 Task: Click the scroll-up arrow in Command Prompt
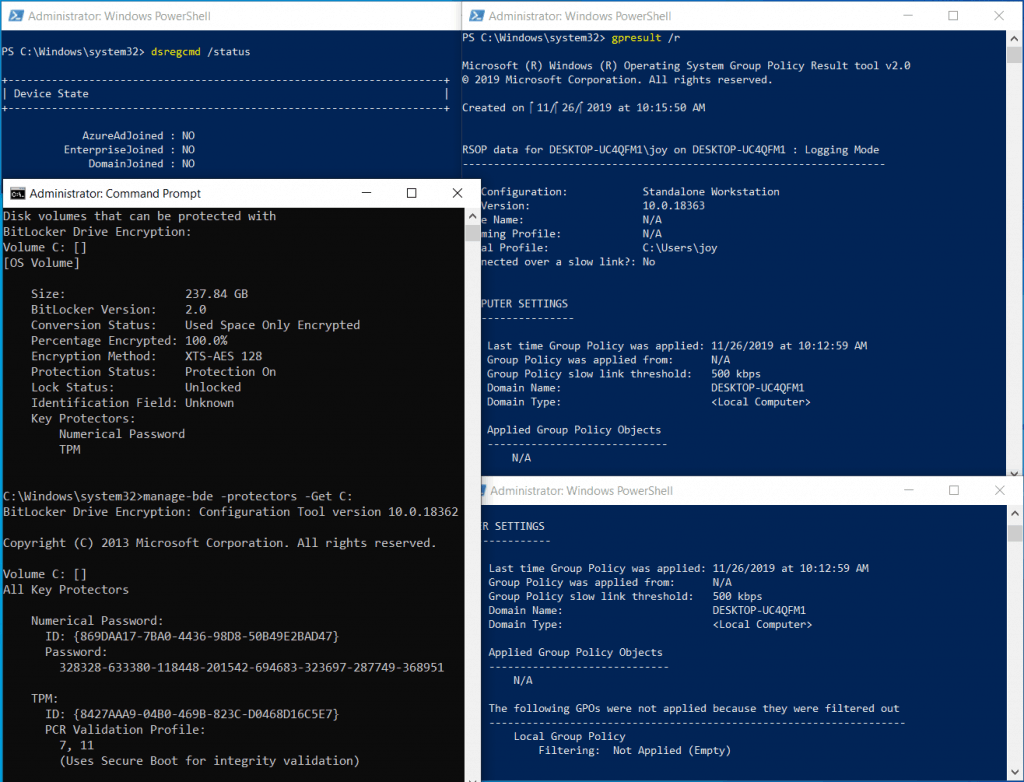[x=473, y=216]
